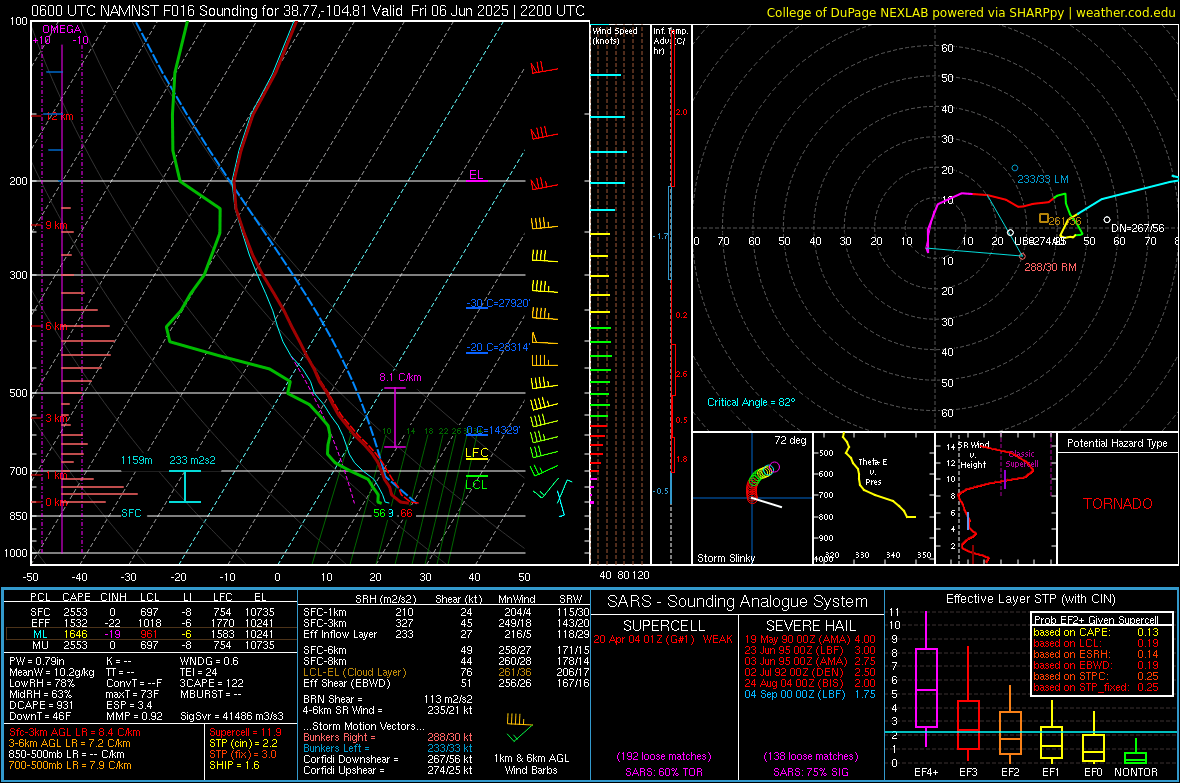Click the sounding title header text
The height and width of the screenshot is (783, 1180).
(308, 11)
